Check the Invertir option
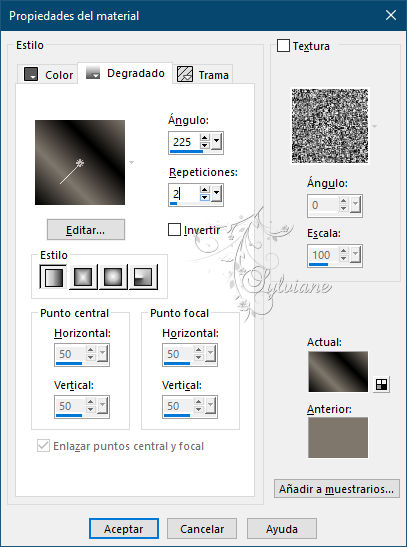Viewport: 407px width, 547px height. click(174, 230)
